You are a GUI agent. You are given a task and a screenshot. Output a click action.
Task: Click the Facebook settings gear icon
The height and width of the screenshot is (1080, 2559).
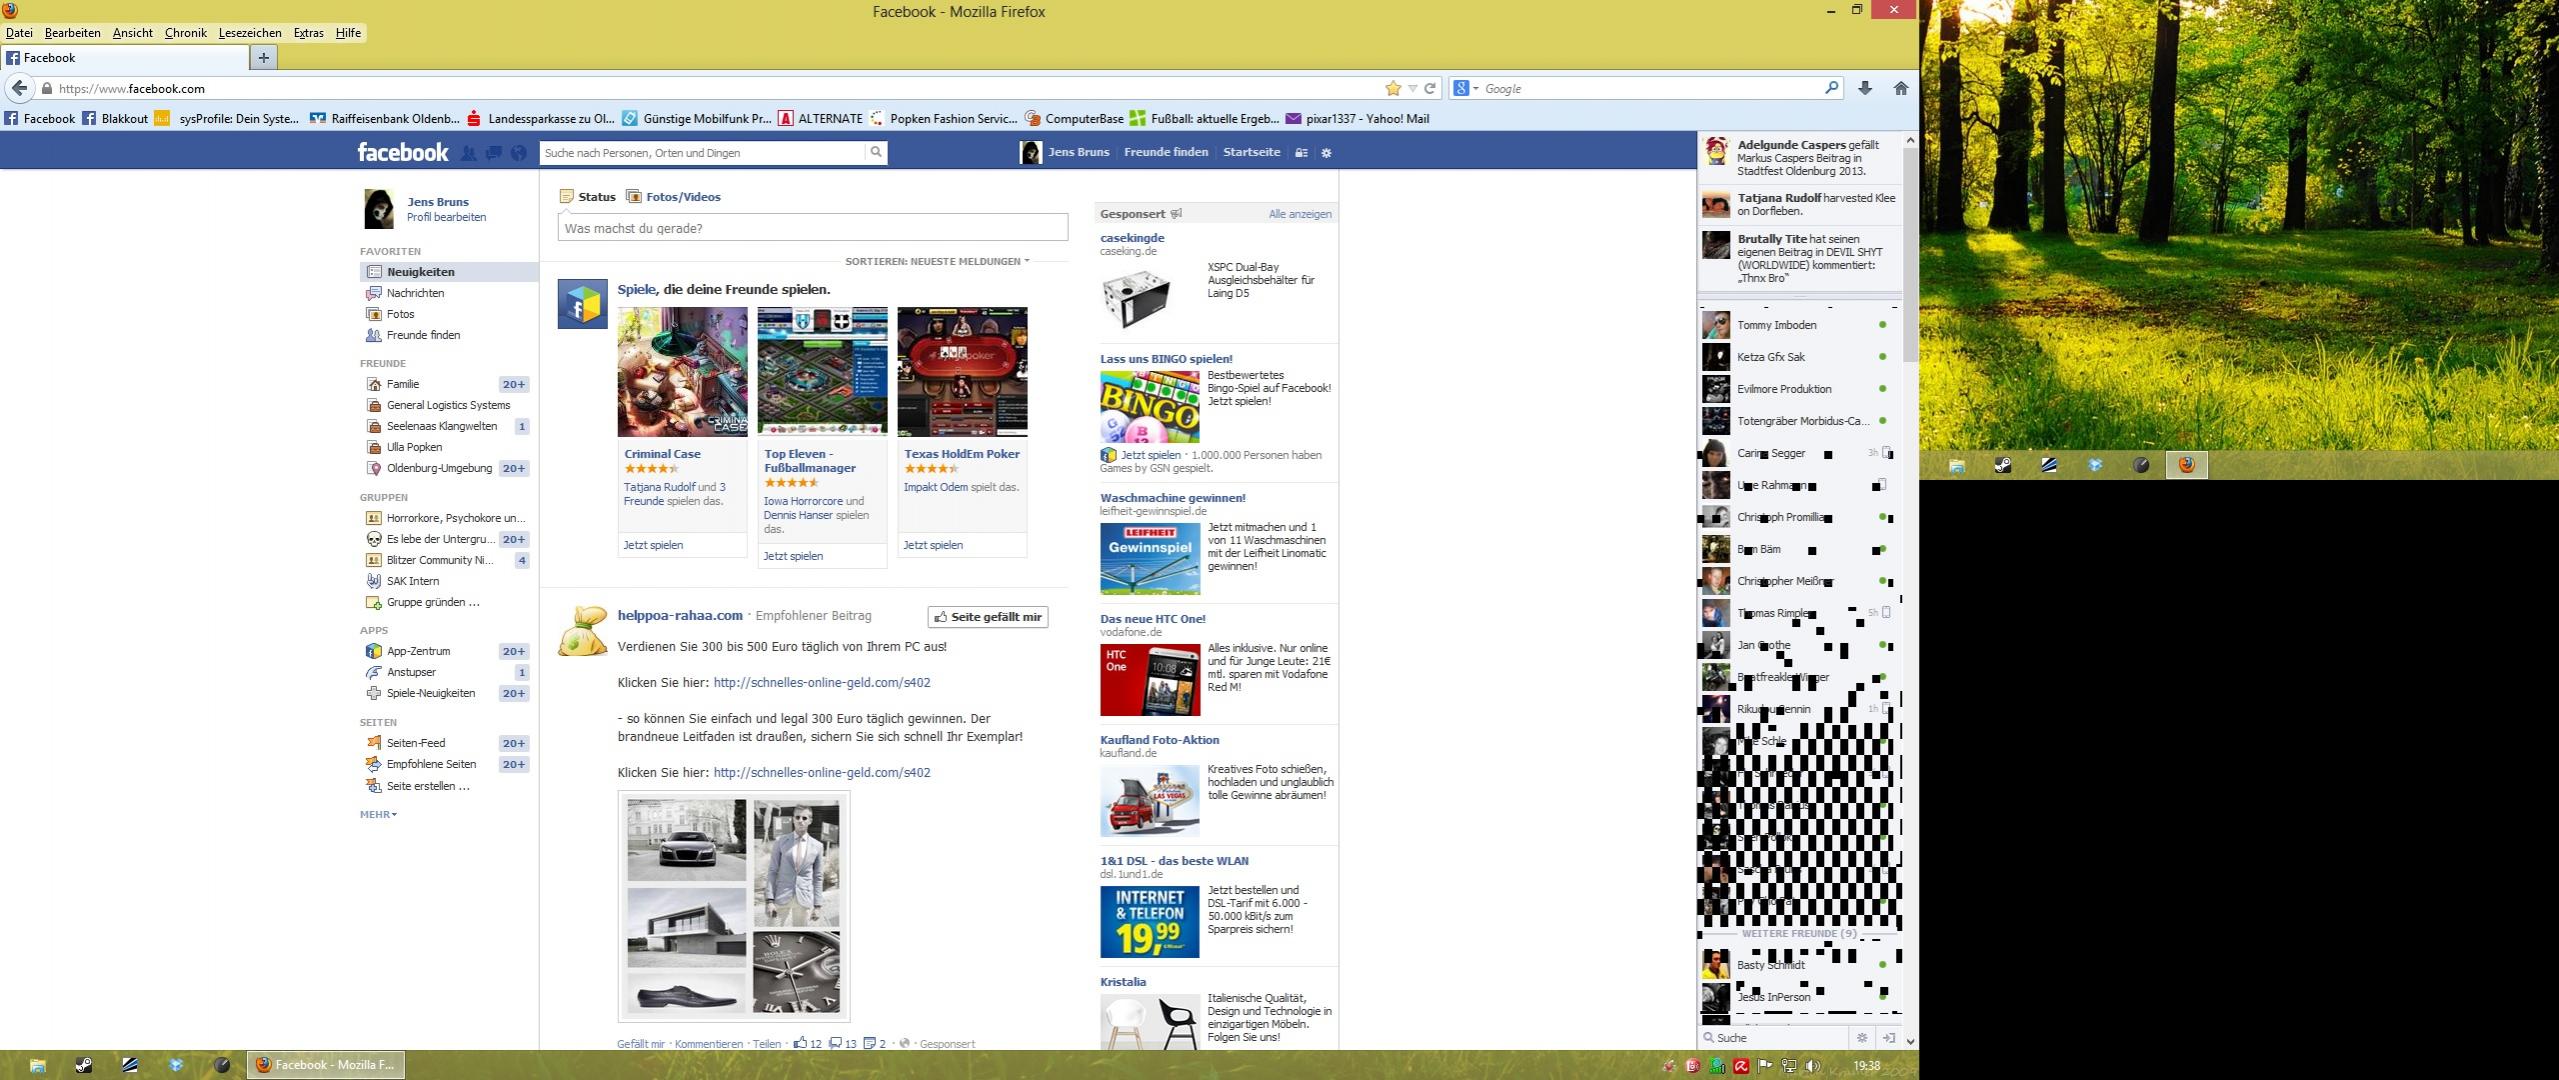coord(1326,153)
